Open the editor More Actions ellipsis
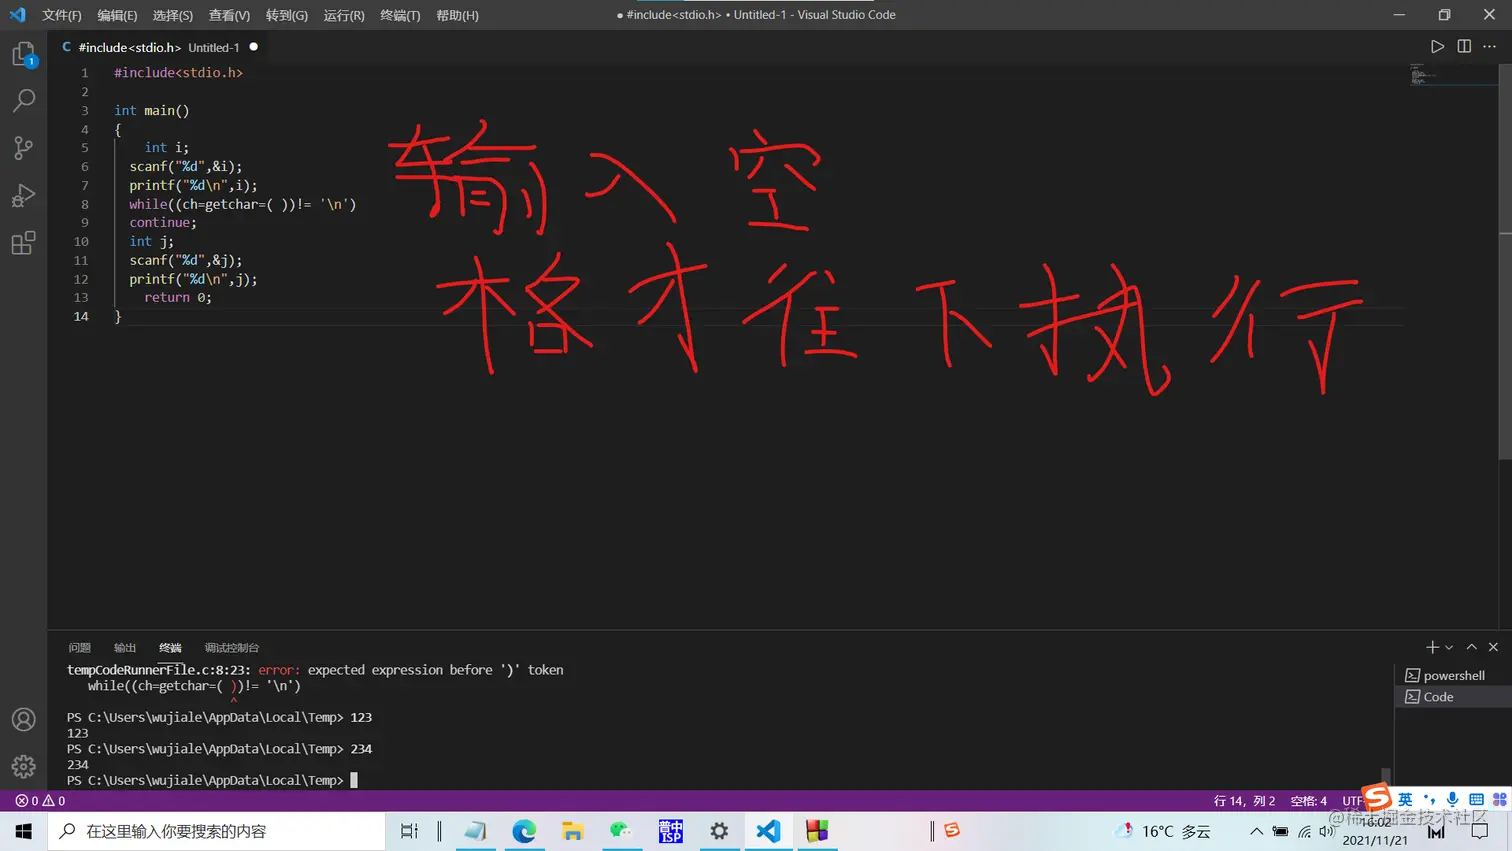Image resolution: width=1512 pixels, height=851 pixels. (1490, 47)
